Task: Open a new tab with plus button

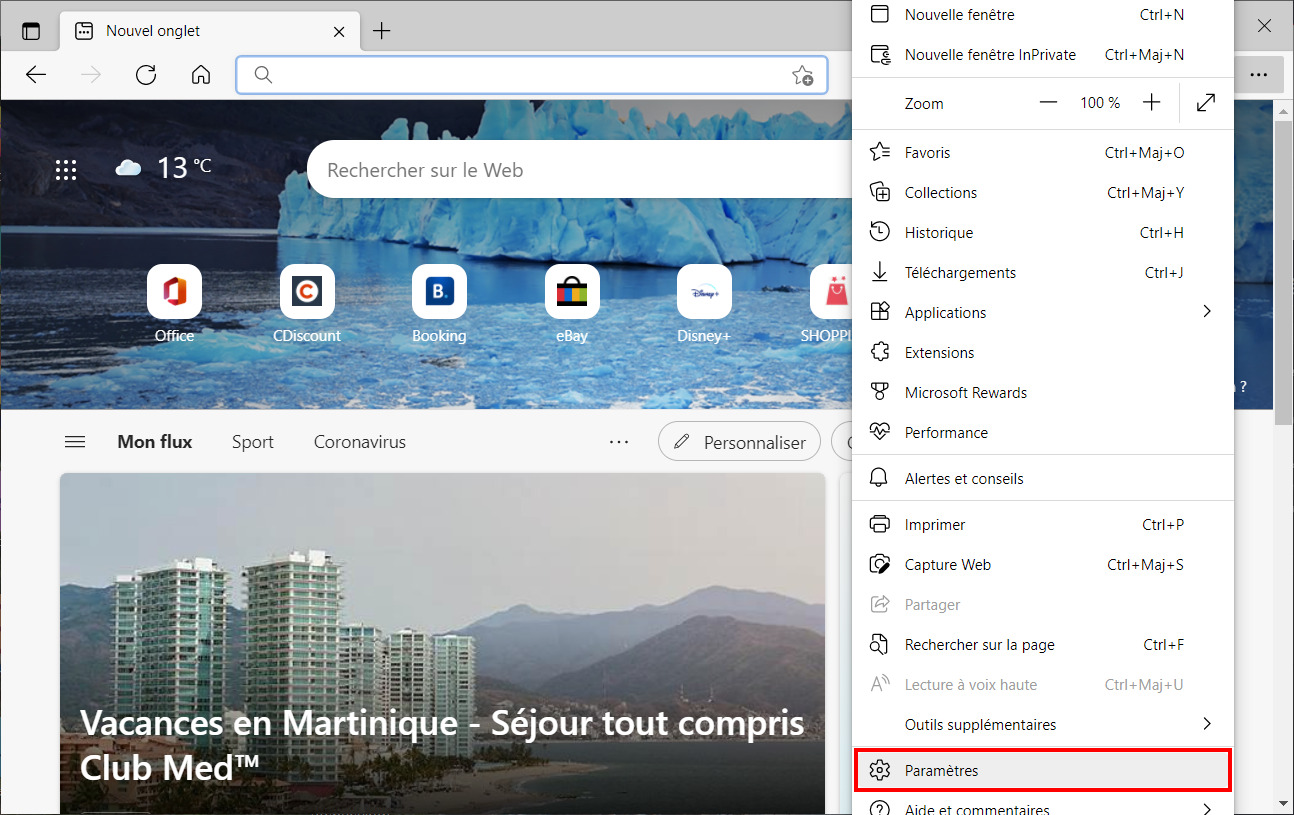Action: tap(381, 31)
